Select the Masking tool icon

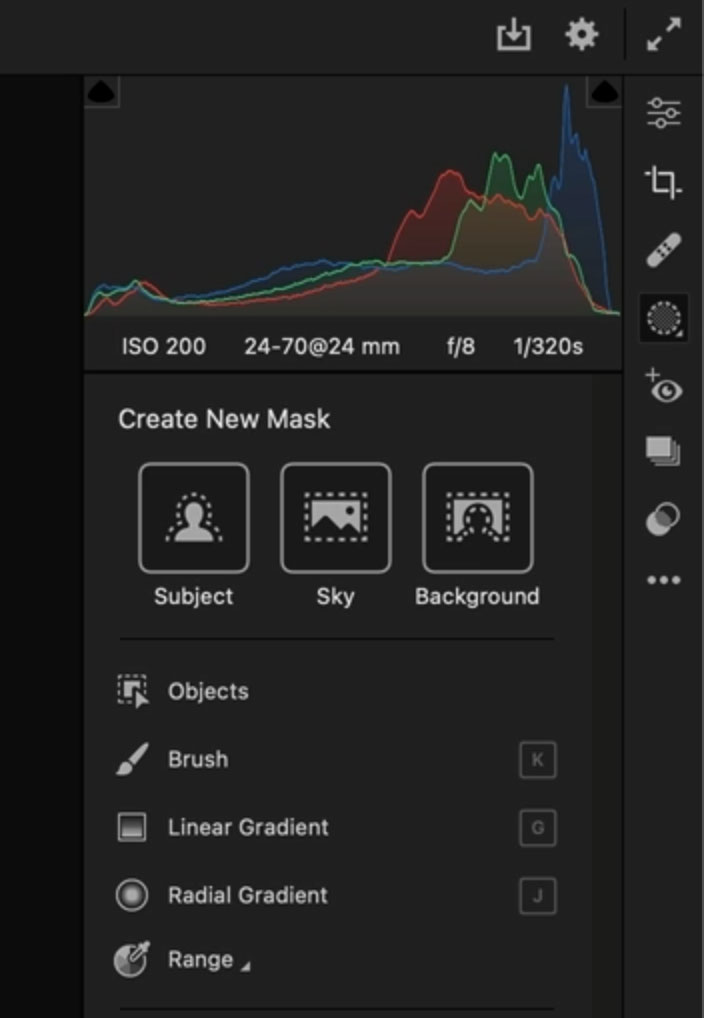pyautogui.click(x=664, y=319)
